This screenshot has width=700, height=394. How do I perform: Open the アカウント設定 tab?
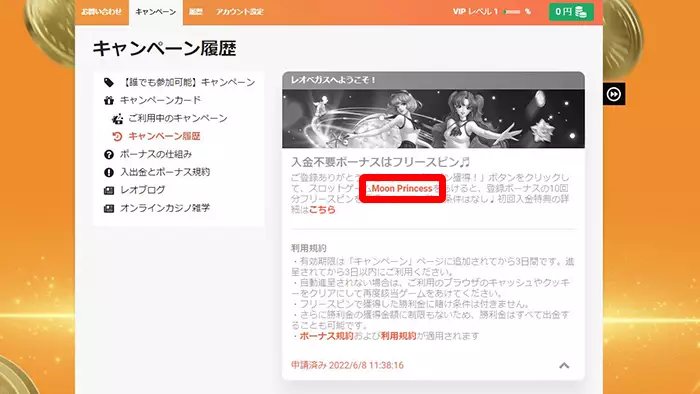click(240, 12)
